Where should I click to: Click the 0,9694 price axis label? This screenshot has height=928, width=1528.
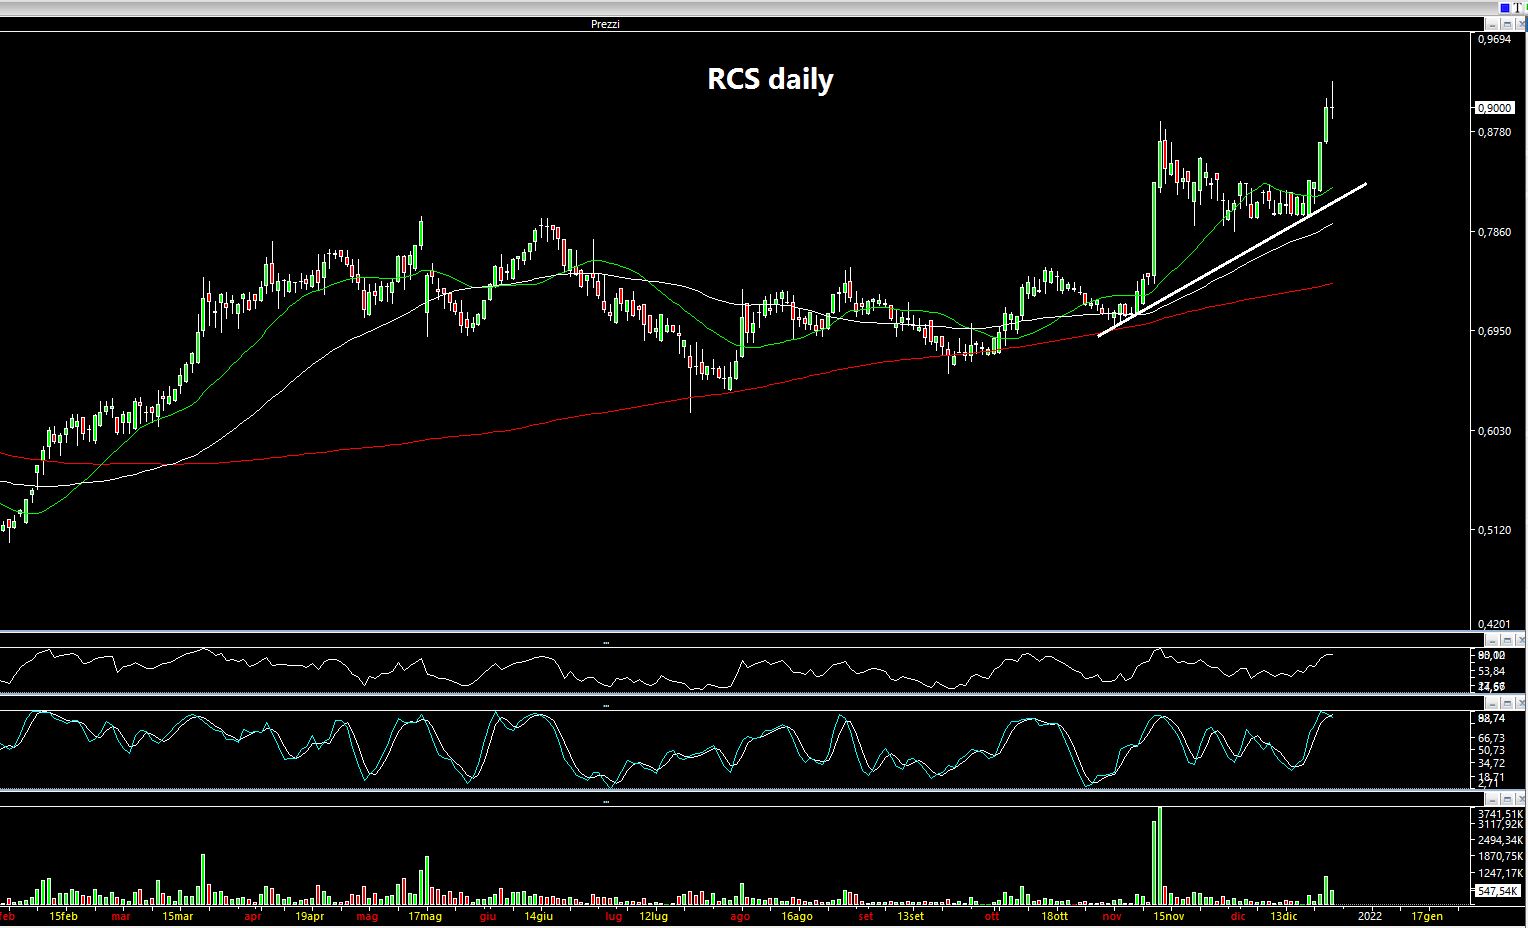coord(1494,40)
